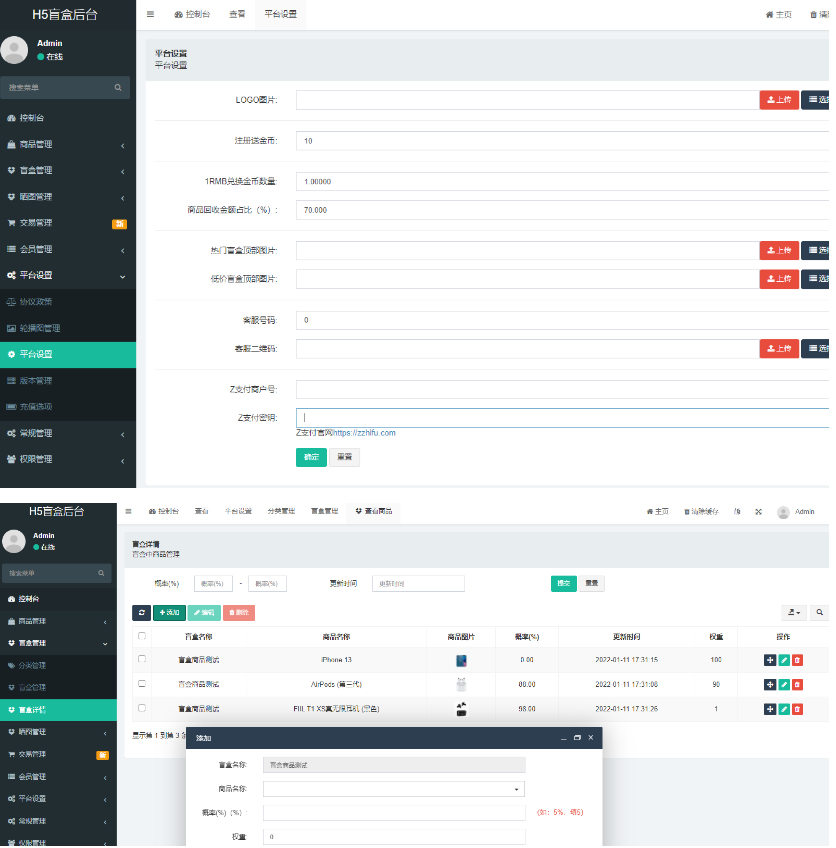Collapse 盲盒管理 in 盲盒详情 page sidebar
The image size is (836, 848).
58,643
